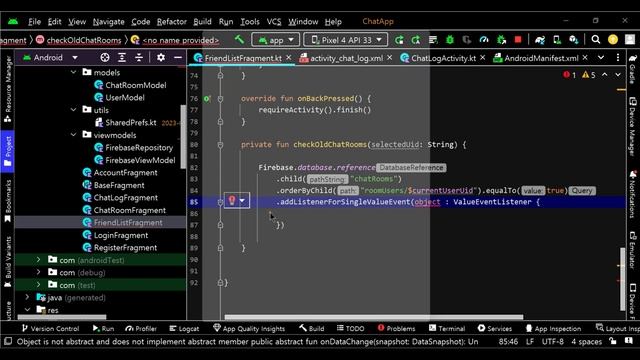Open the Bookmarks side panel
Viewport: 640px width, 360px height.
[x=8, y=201]
